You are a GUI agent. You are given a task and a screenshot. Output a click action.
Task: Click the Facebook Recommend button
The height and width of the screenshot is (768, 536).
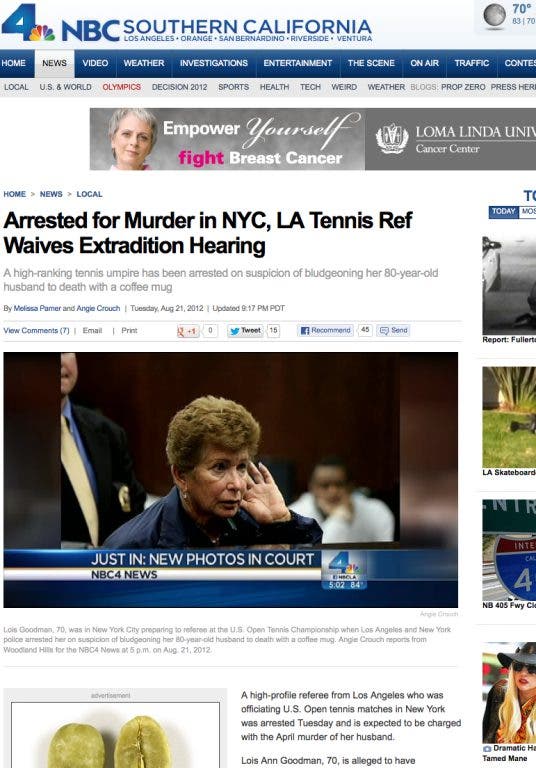click(x=325, y=330)
